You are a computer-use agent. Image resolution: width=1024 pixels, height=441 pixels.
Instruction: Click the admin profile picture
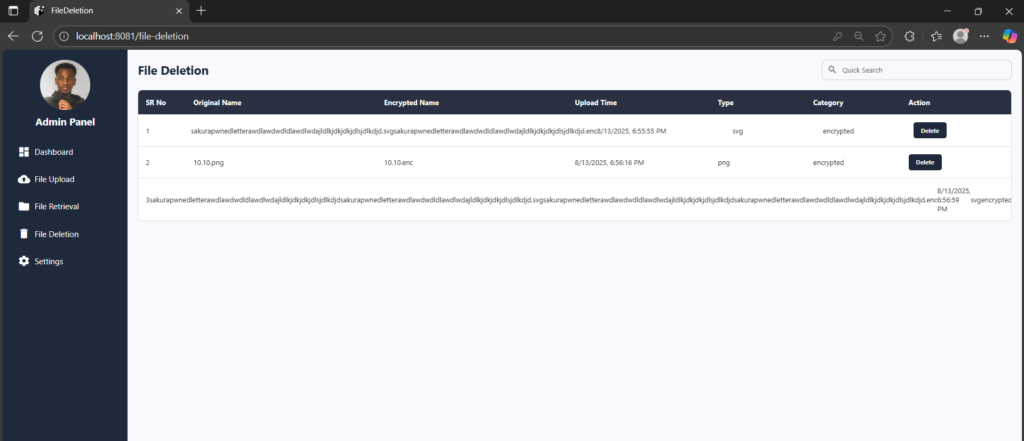(65, 85)
